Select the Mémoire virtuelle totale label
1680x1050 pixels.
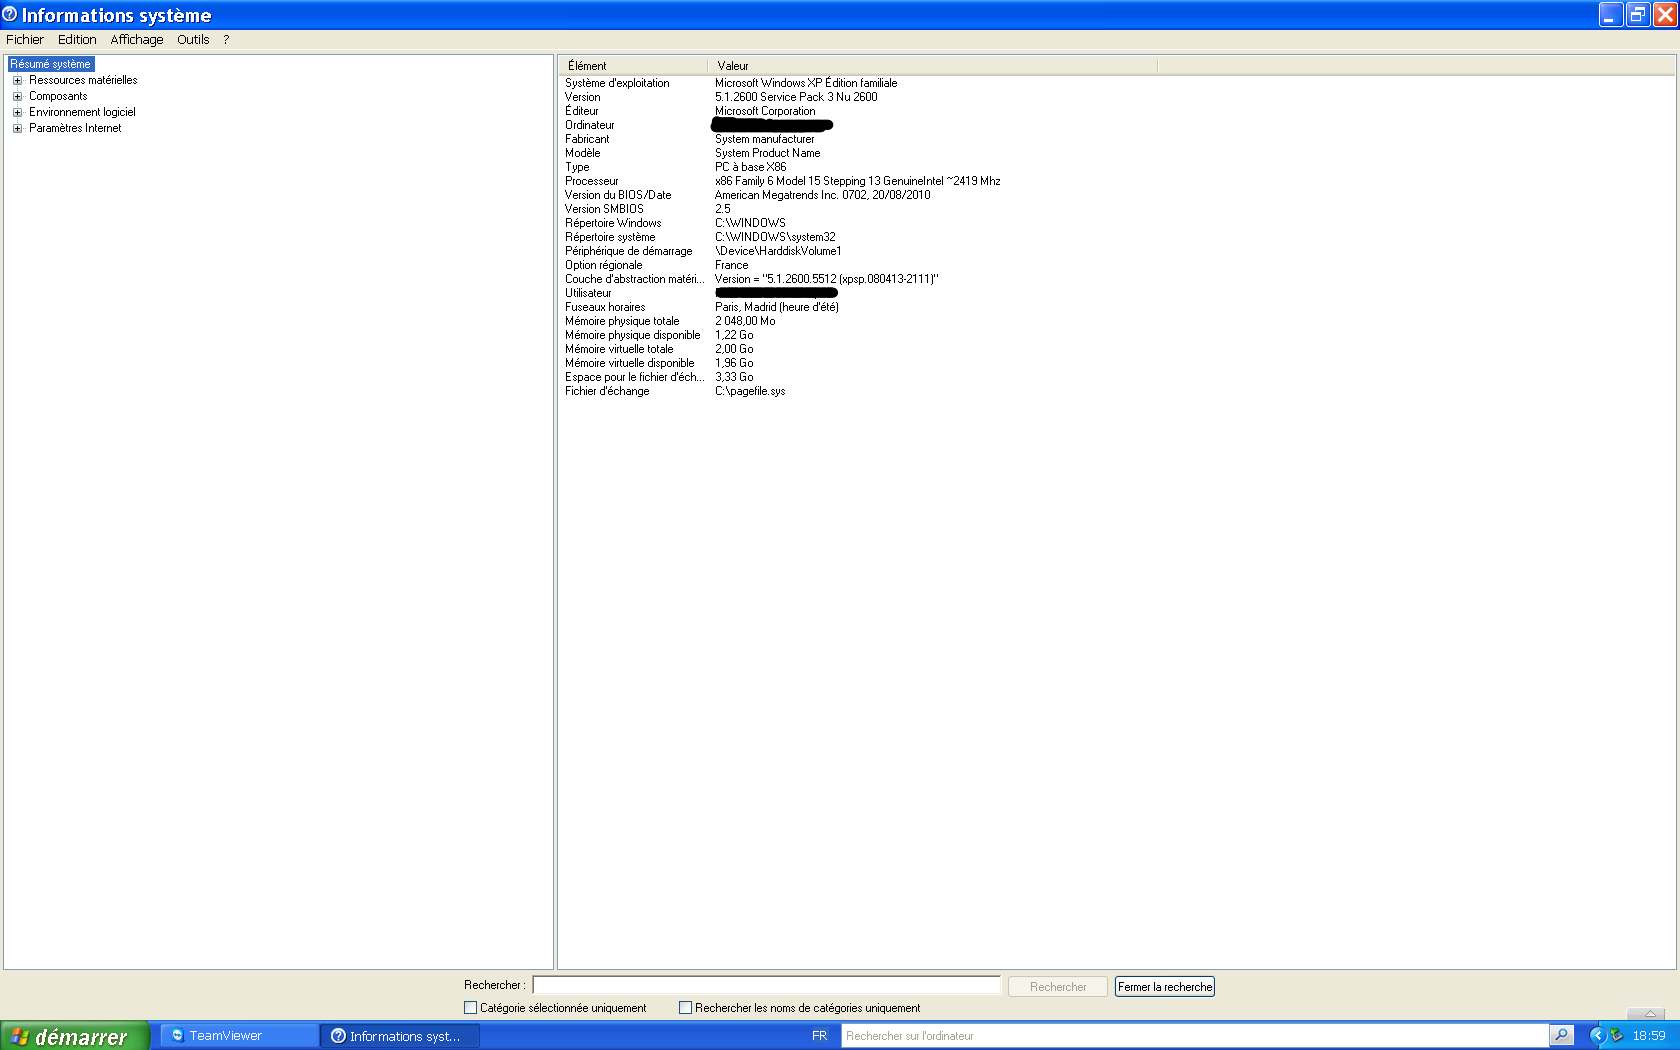(619, 349)
